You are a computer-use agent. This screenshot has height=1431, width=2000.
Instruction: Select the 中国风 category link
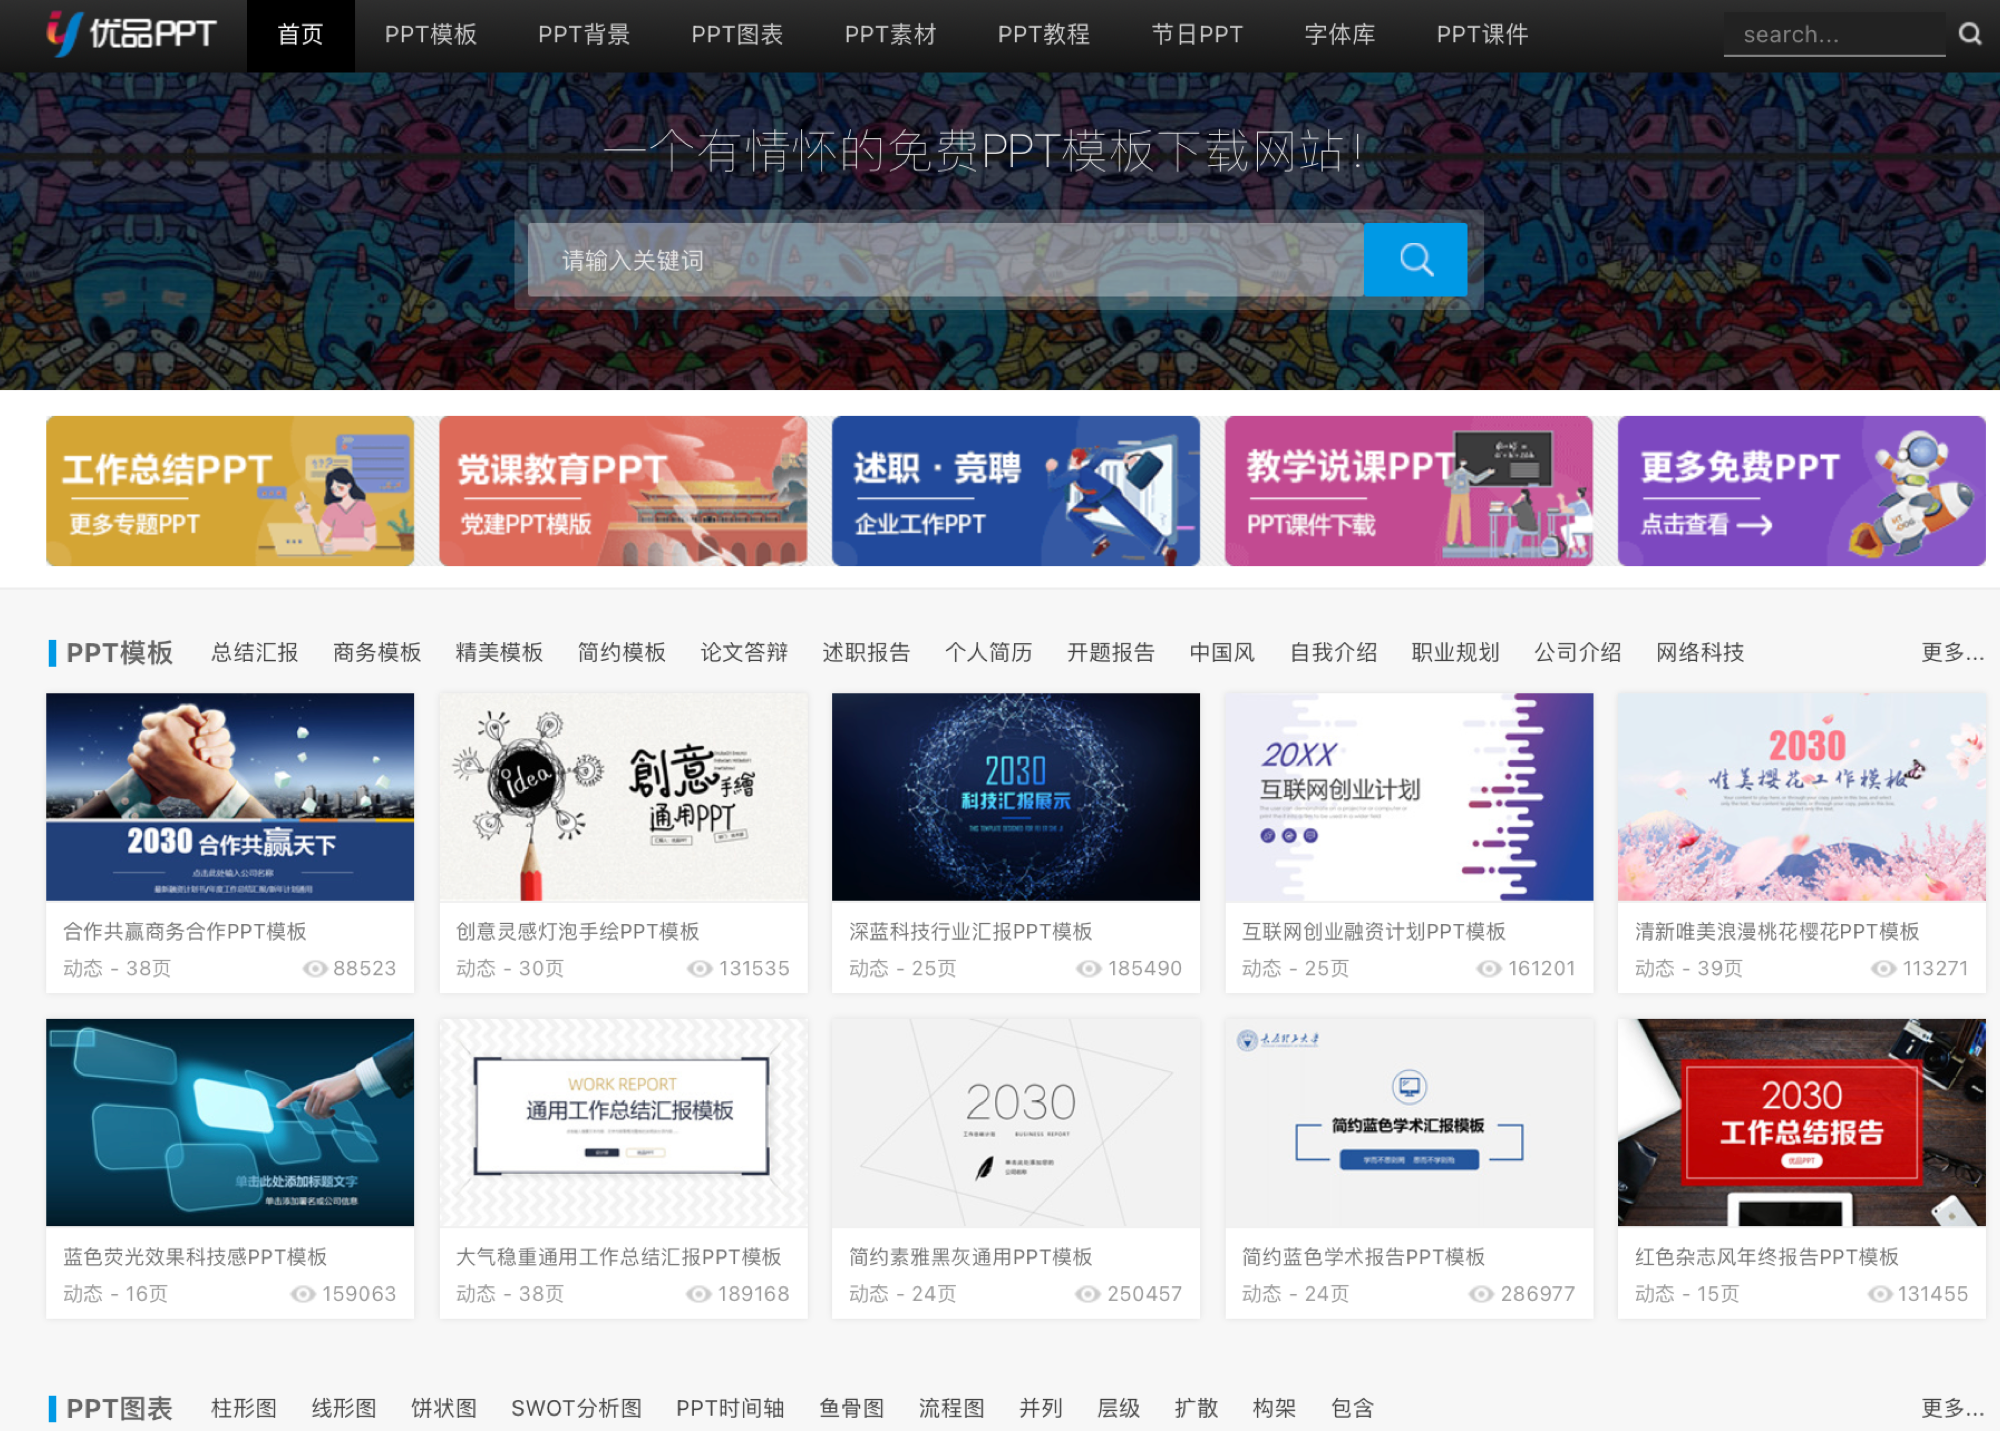point(1222,653)
